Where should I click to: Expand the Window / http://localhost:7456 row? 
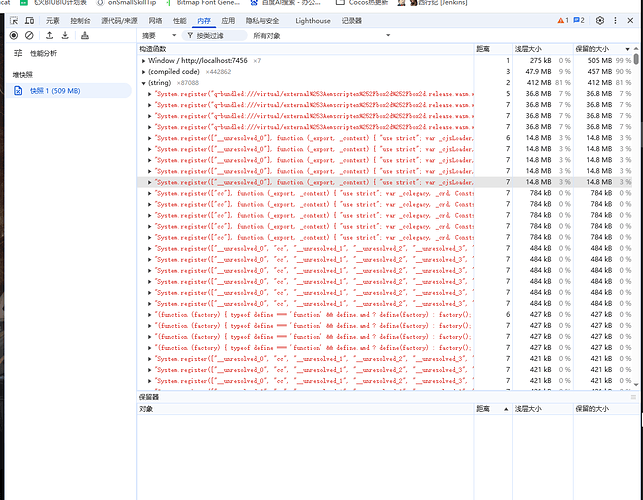[144, 61]
